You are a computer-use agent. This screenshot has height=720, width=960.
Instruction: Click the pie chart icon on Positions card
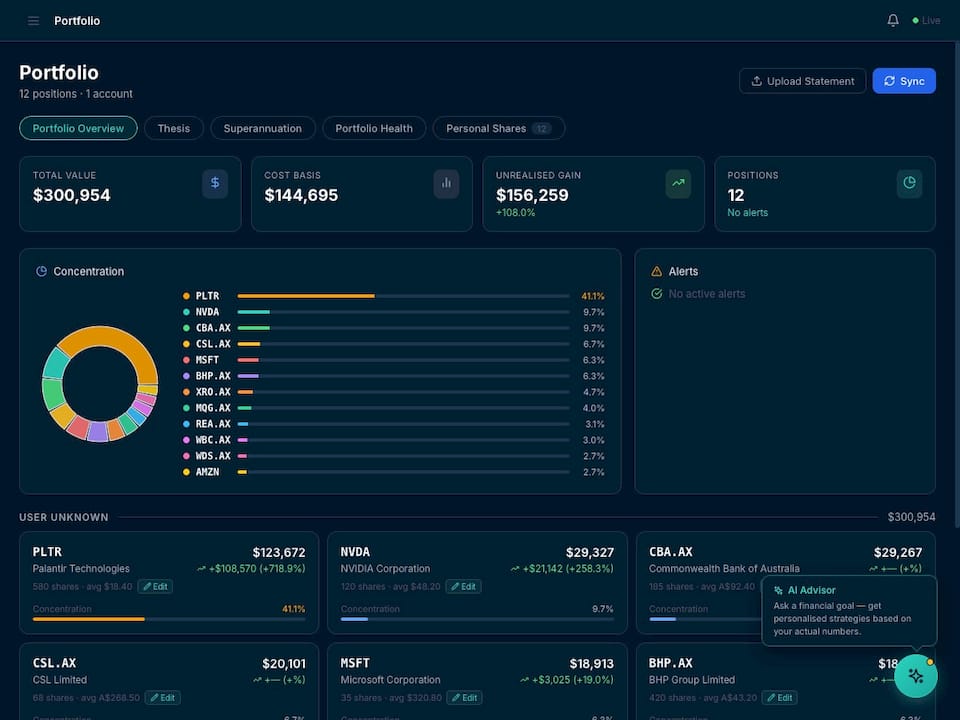(909, 183)
